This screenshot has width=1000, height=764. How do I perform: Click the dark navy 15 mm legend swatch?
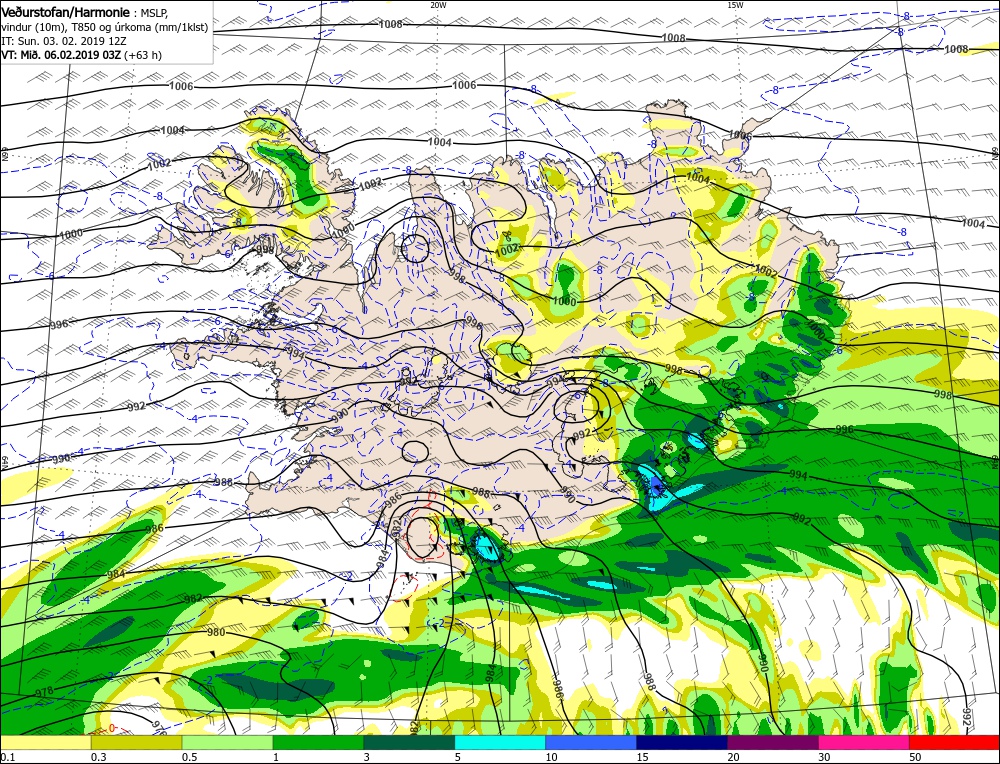coord(682,742)
